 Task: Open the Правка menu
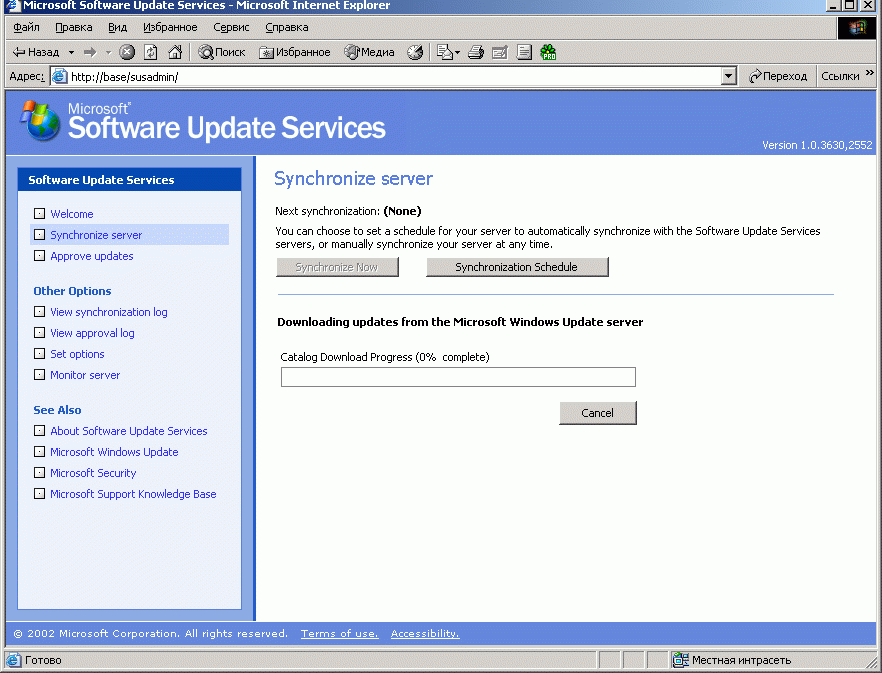click(x=74, y=27)
